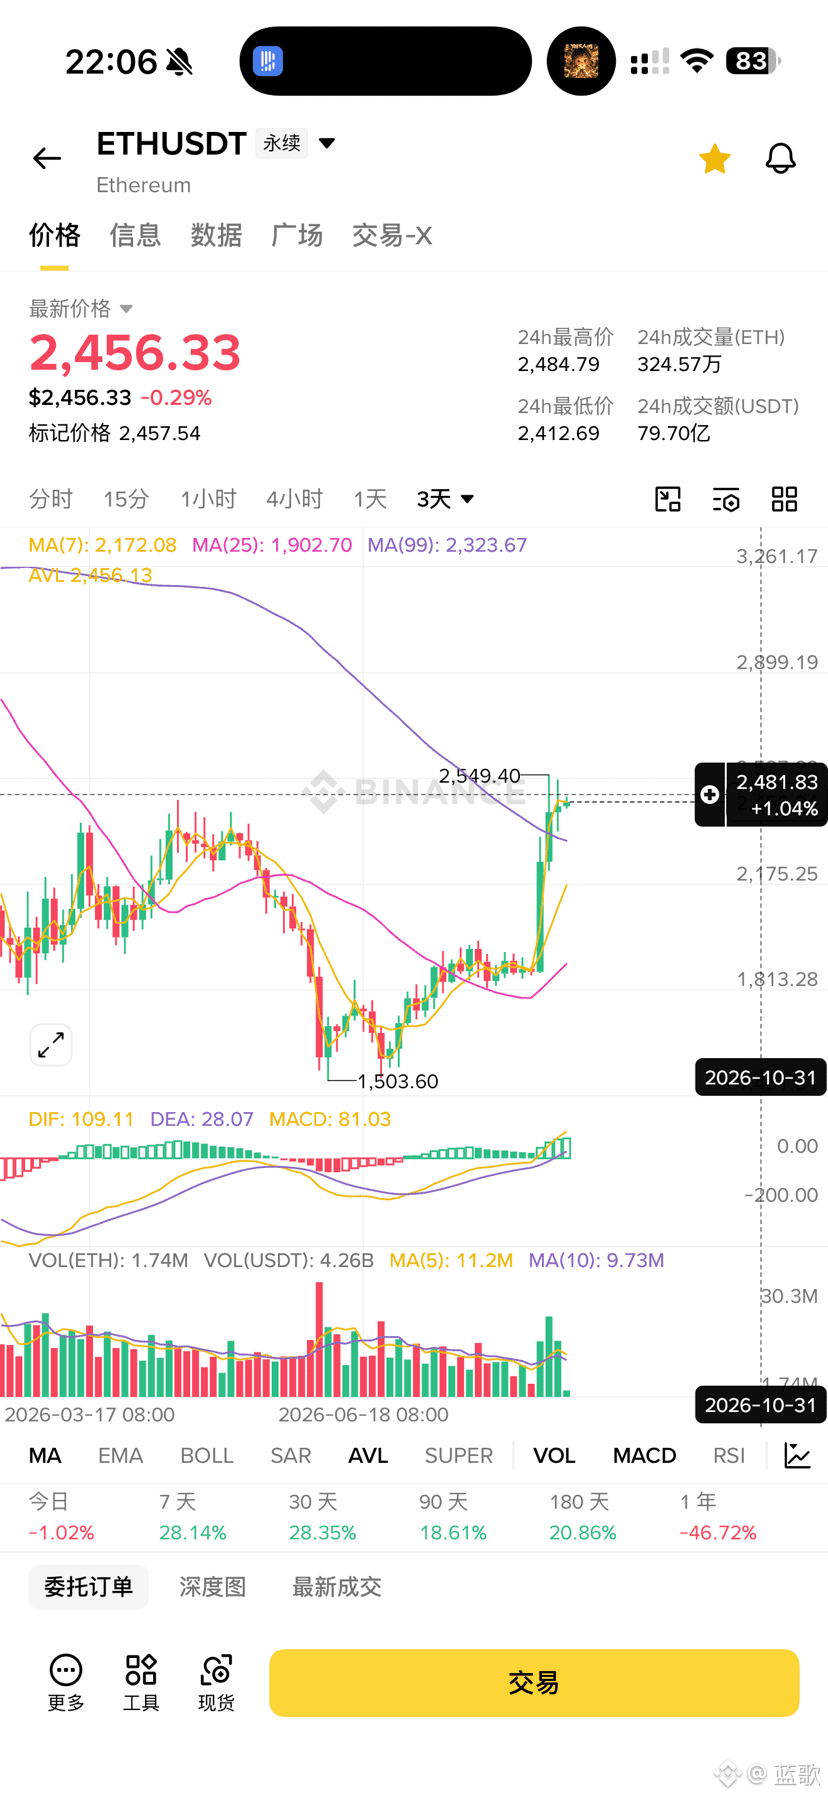828x1800 pixels.
Task: Tap the 1 年 -46.72% change
Action: (718, 1517)
